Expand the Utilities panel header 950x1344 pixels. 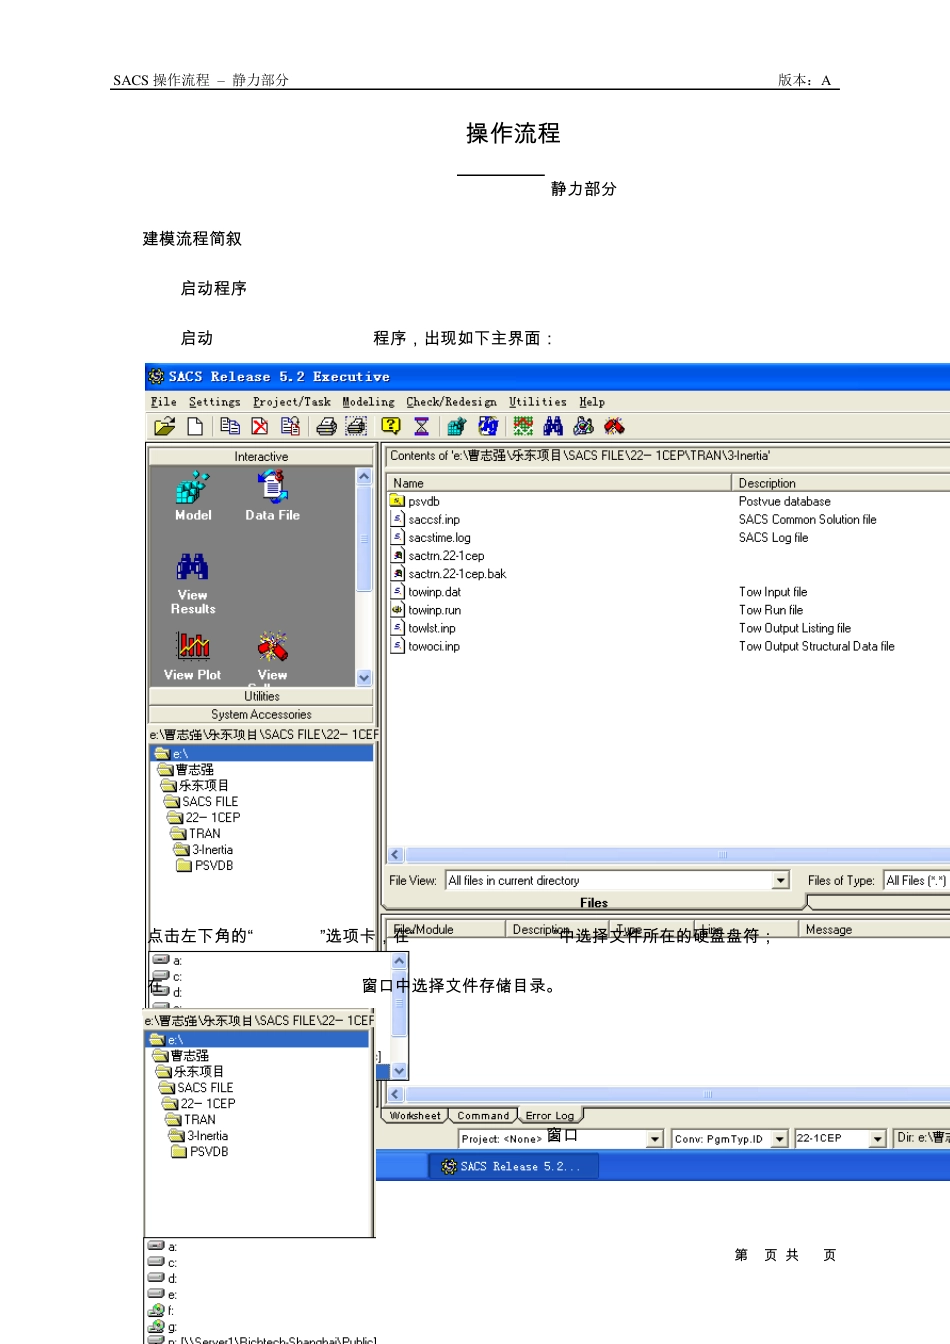[261, 696]
